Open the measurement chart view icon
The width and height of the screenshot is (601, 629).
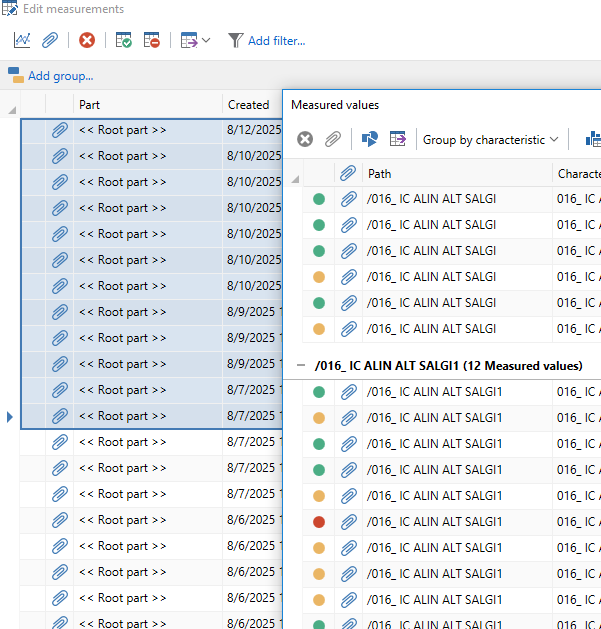pyautogui.click(x=22, y=40)
